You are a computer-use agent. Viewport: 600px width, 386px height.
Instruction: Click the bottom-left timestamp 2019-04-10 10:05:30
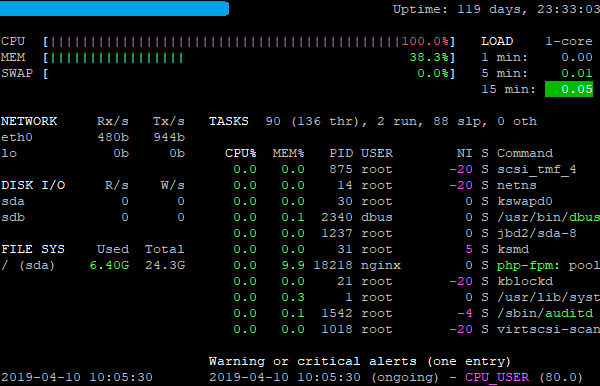point(77,378)
